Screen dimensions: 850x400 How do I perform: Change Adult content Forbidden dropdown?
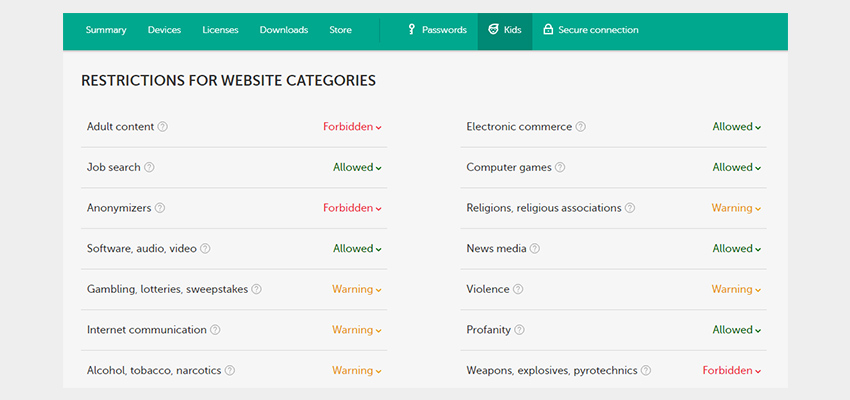tap(352, 127)
